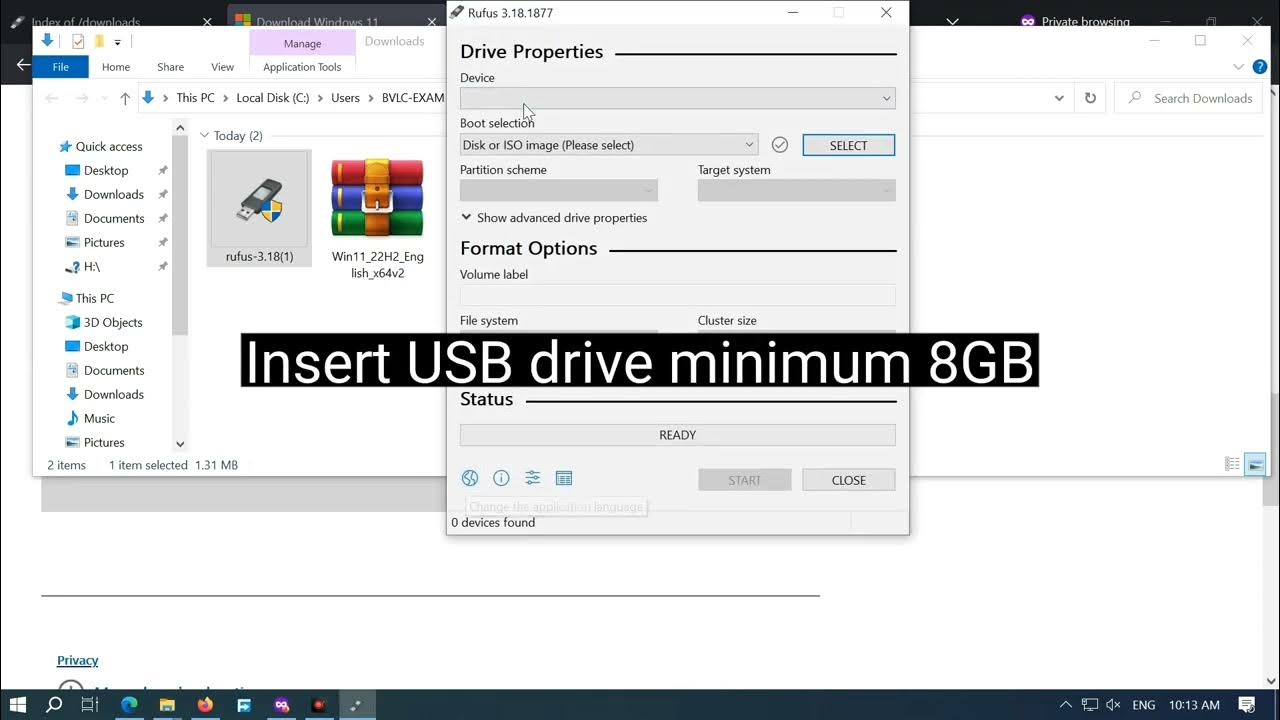Switch to the View ribbon tab
The width and height of the screenshot is (1280, 720).
pos(222,67)
